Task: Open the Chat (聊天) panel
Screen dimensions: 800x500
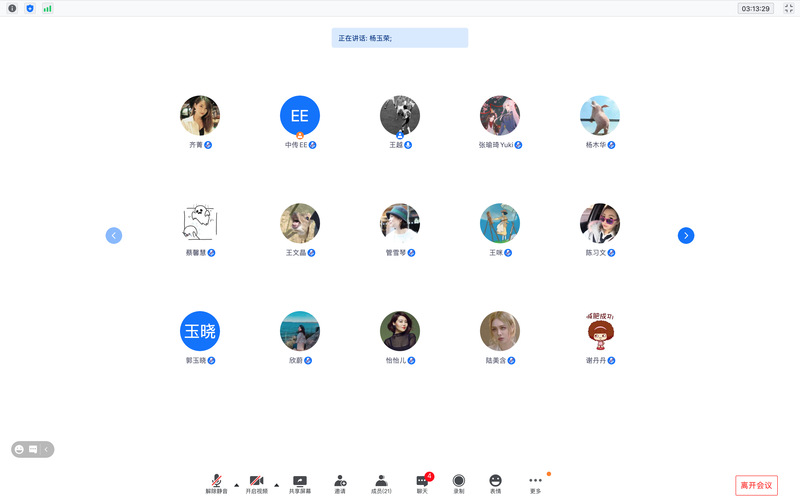Action: pyautogui.click(x=422, y=481)
